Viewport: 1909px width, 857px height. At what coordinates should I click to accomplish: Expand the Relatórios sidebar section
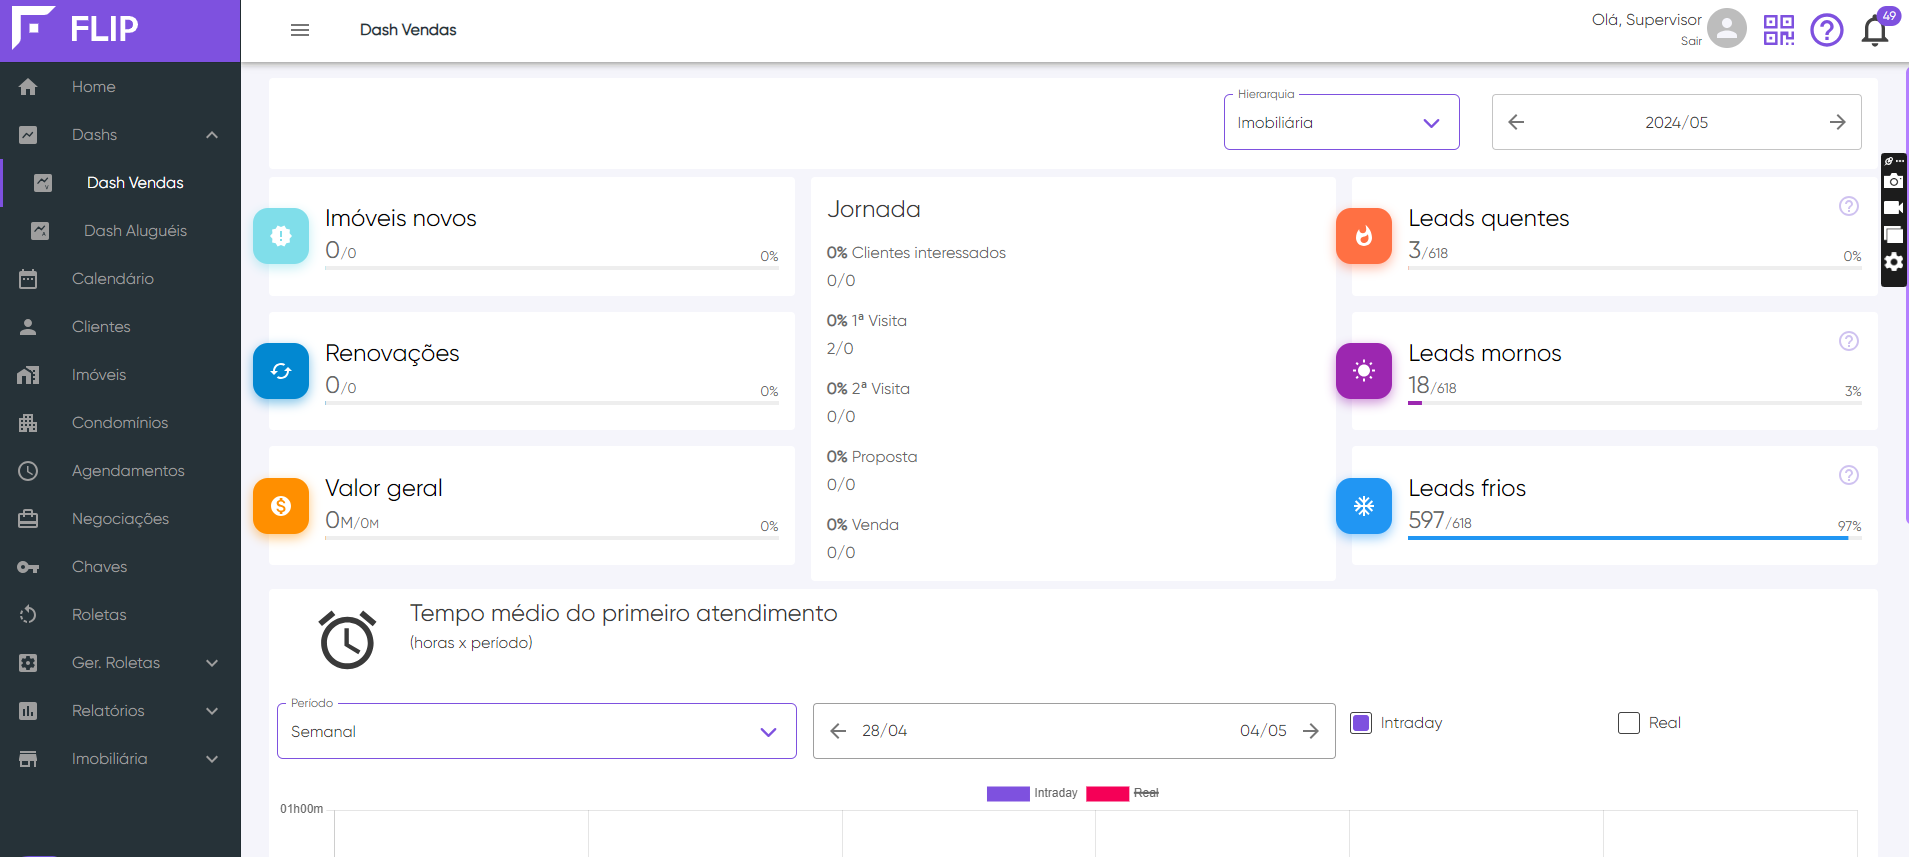(212, 711)
